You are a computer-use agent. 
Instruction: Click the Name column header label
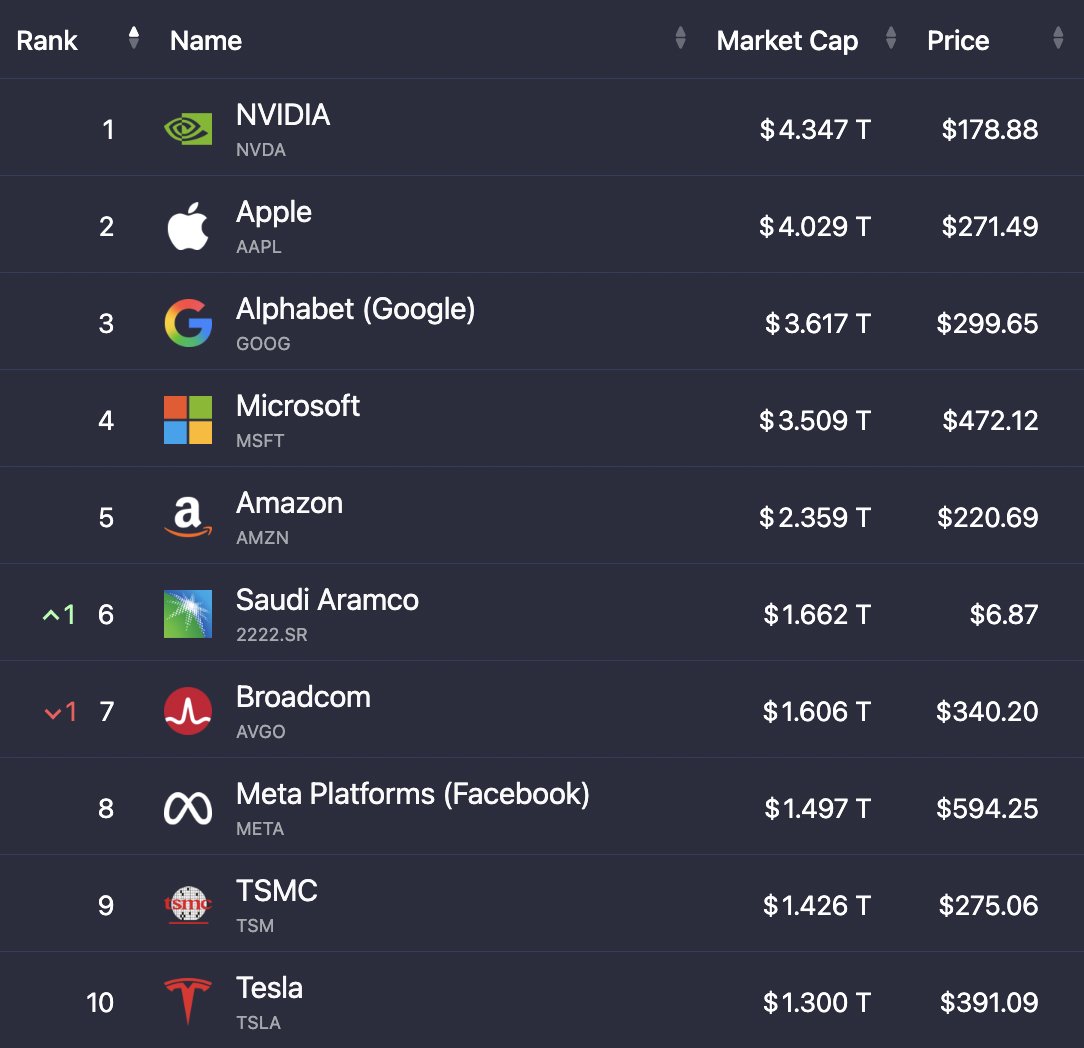coord(206,41)
